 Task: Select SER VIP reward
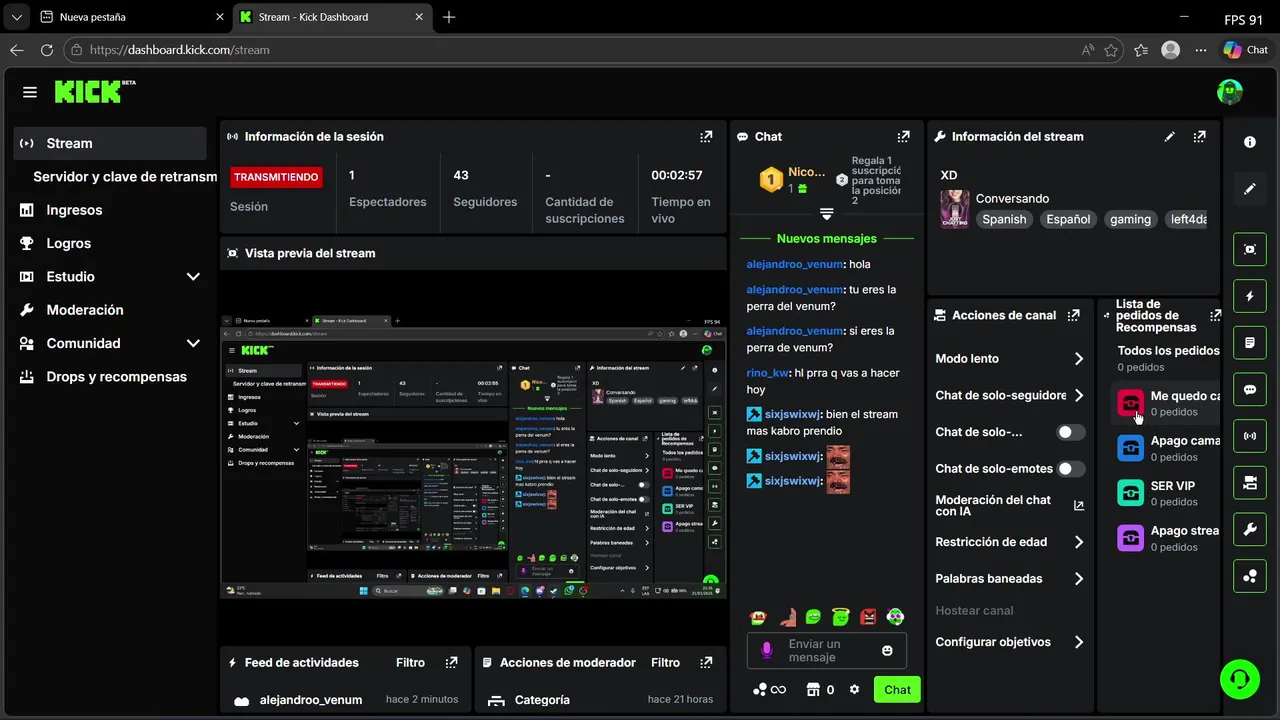click(1168, 493)
